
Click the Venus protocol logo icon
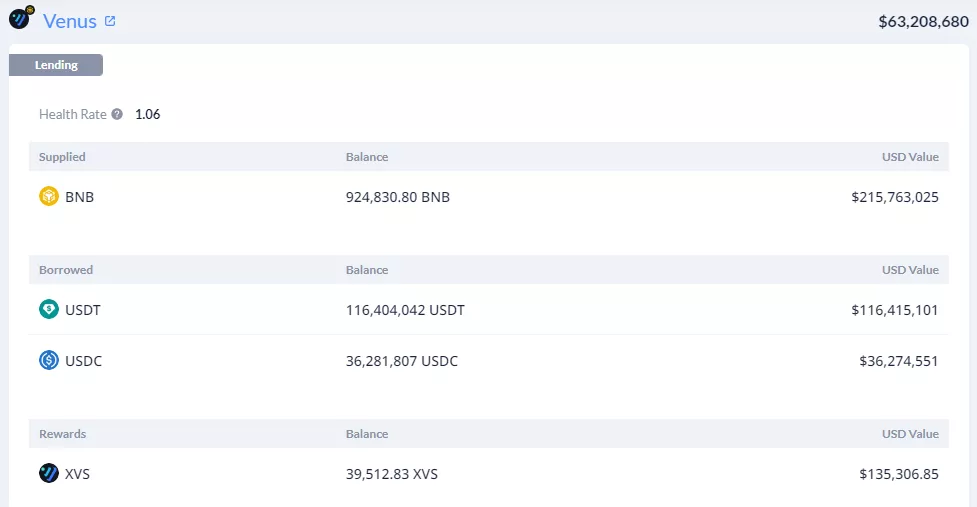[21, 19]
